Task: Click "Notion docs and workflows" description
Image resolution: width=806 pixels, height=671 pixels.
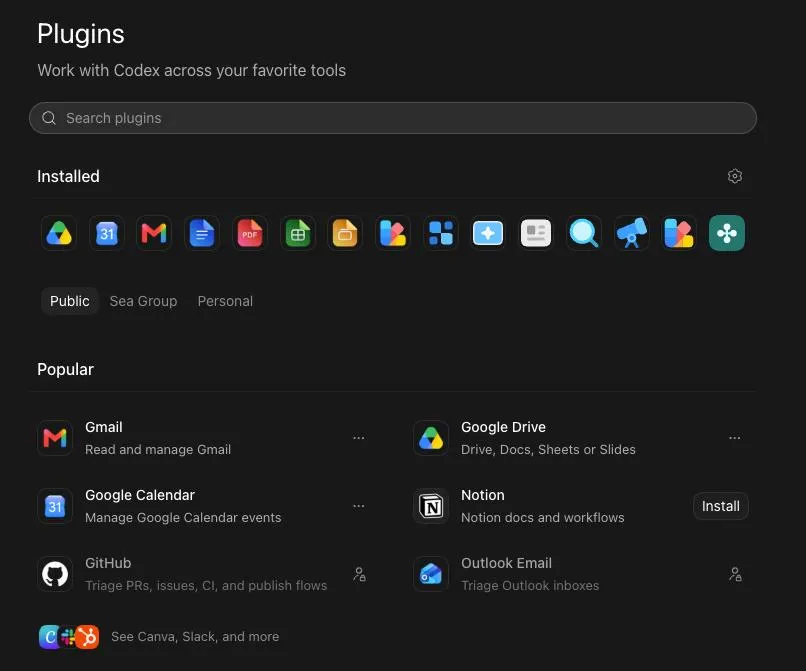Action: (543, 518)
